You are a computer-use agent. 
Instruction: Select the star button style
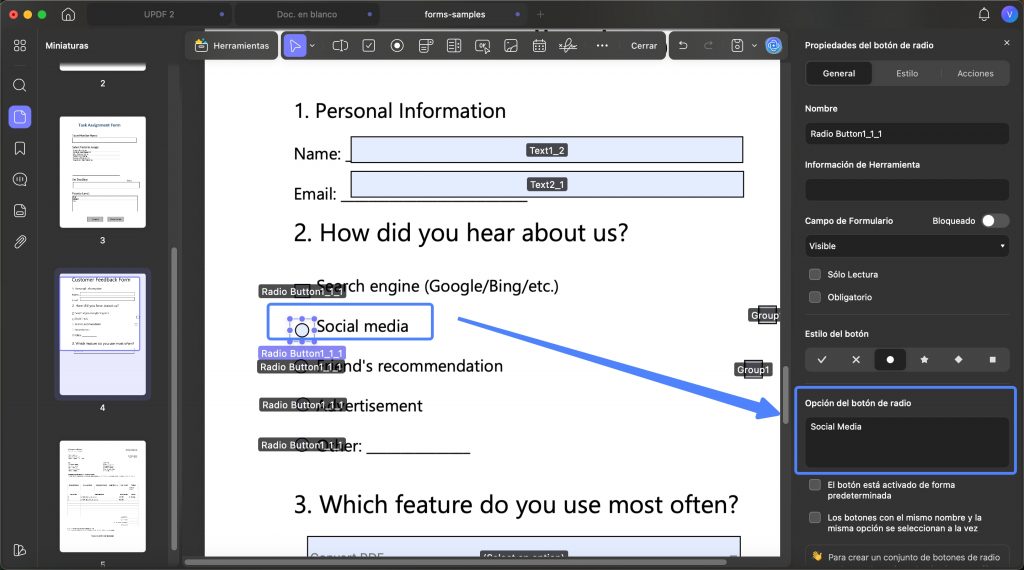pos(924,360)
